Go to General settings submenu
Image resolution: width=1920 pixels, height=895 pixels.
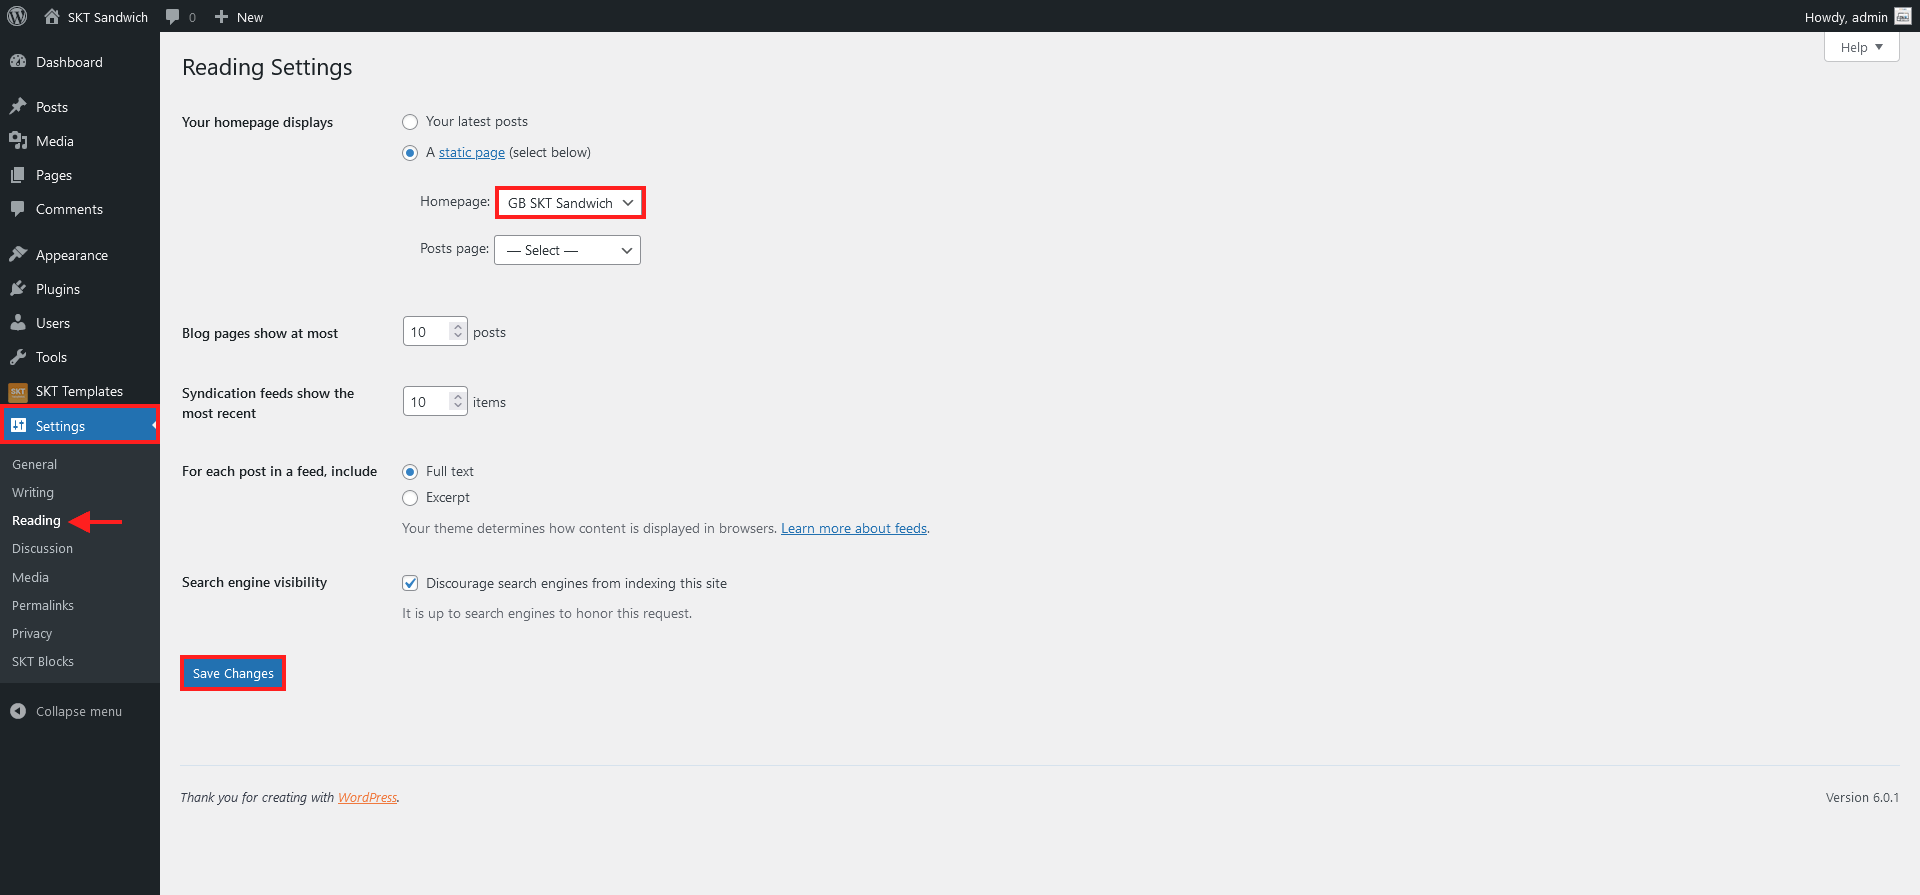coord(34,464)
